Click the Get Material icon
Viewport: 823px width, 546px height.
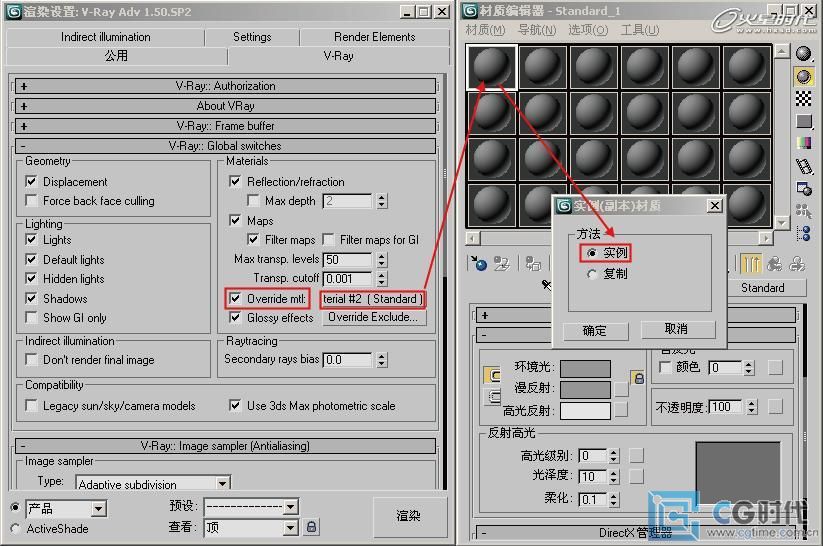click(478, 263)
